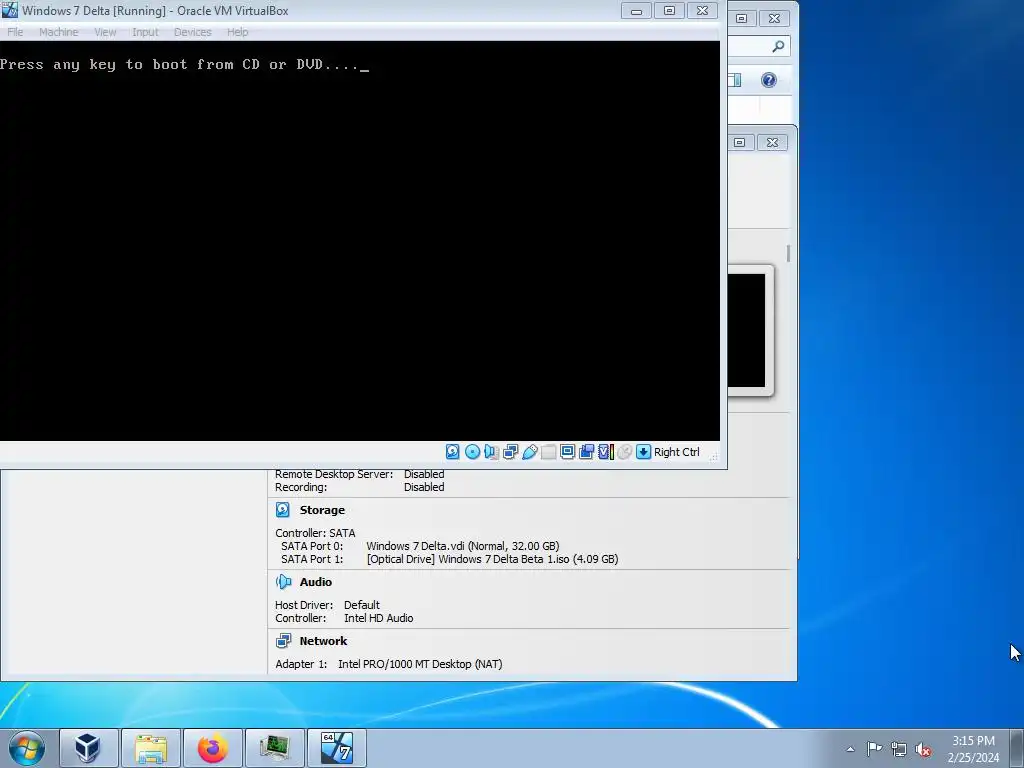The width and height of the screenshot is (1024, 768).
Task: Toggle the preview pane icon in Explorer window
Action: point(735,80)
